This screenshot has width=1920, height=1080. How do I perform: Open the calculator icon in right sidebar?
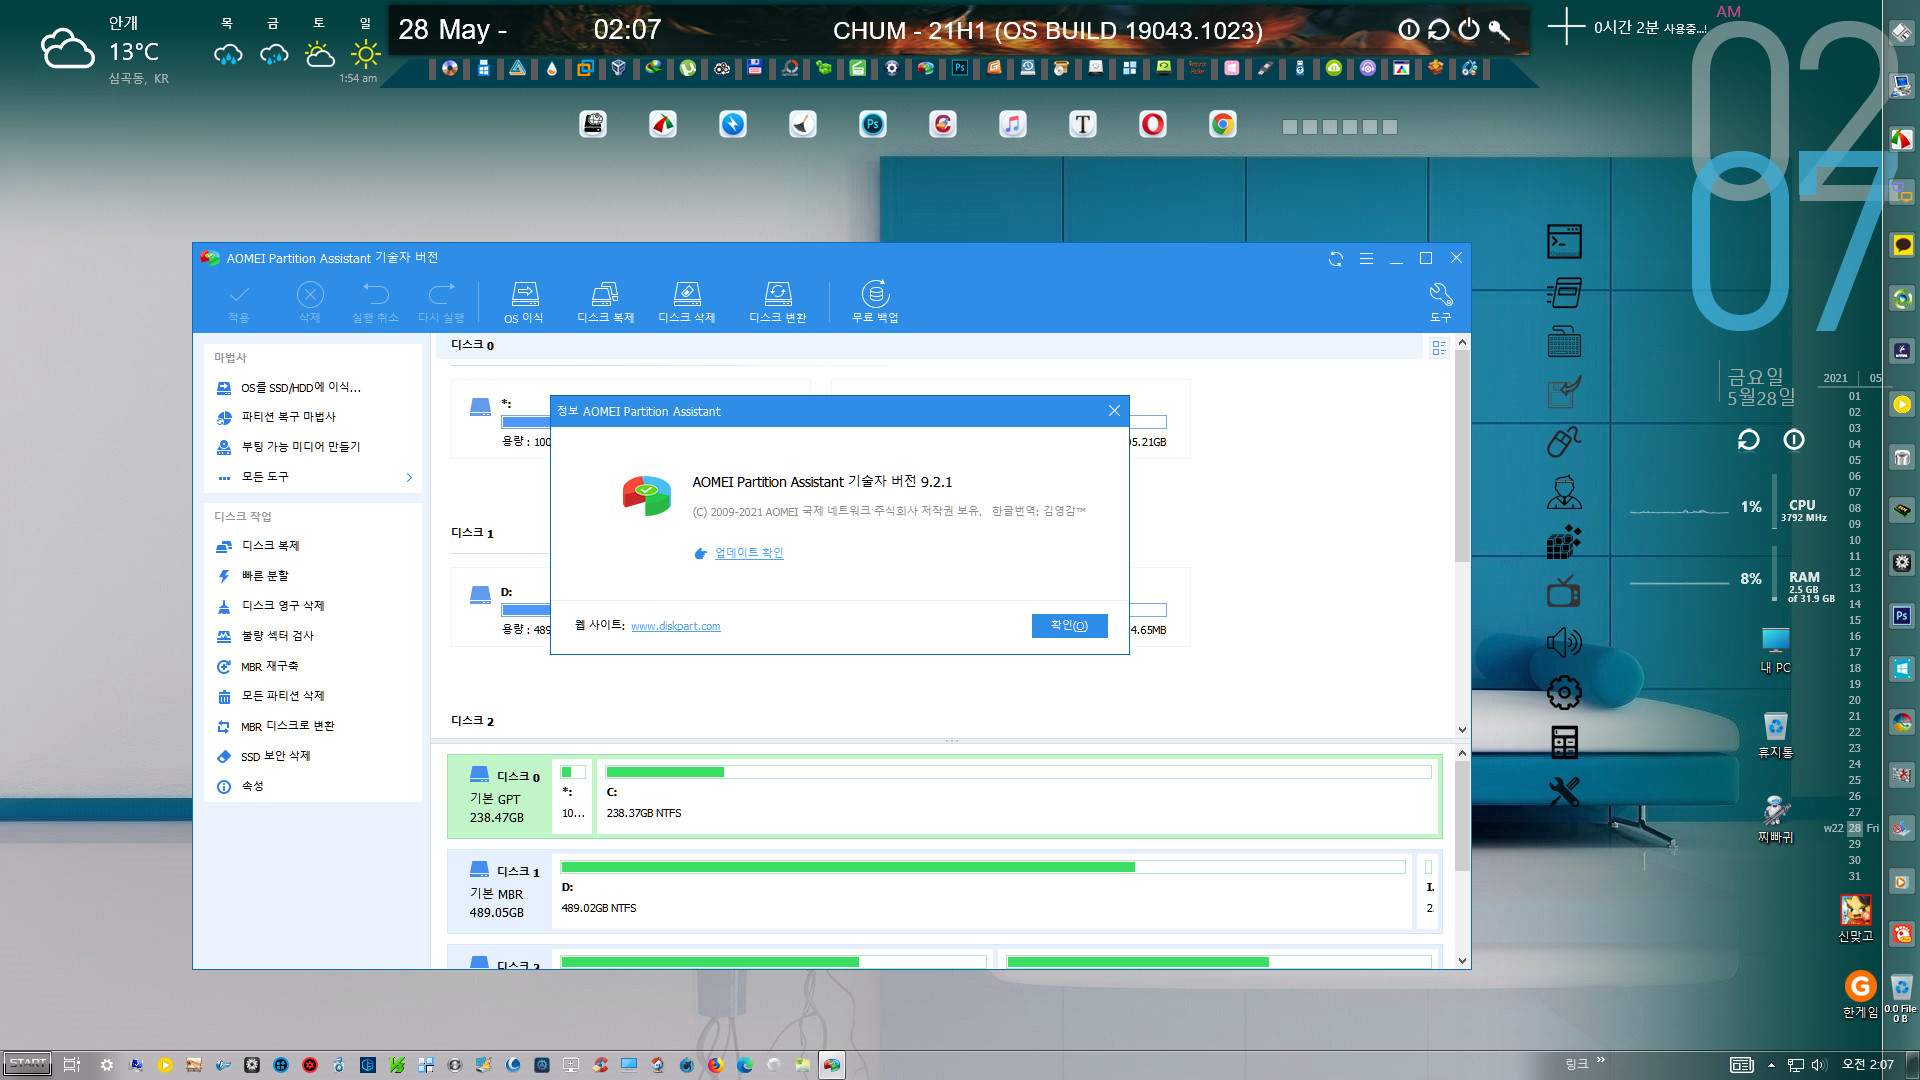coord(1564,742)
